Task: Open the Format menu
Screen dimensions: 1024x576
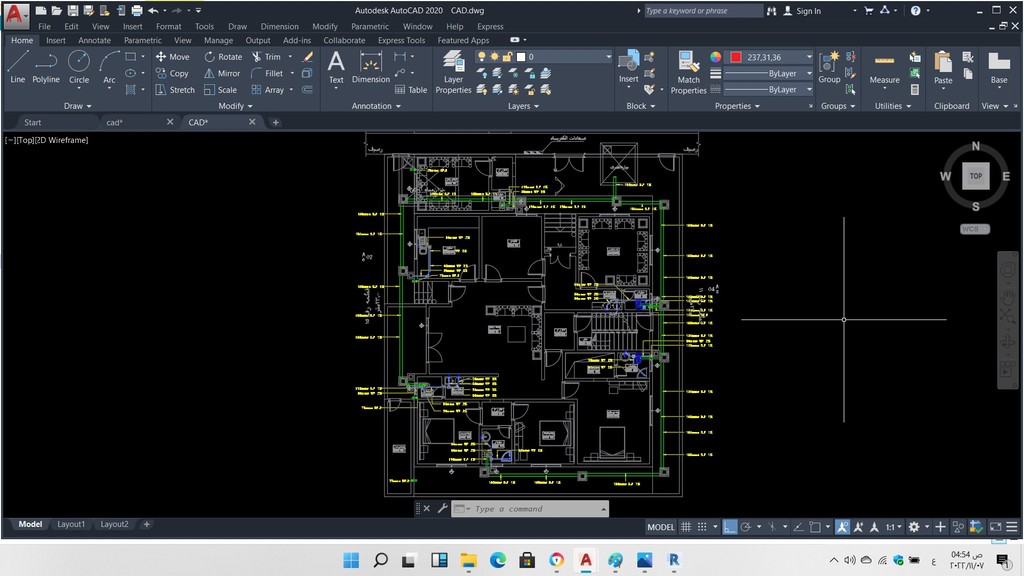Action: tap(168, 26)
